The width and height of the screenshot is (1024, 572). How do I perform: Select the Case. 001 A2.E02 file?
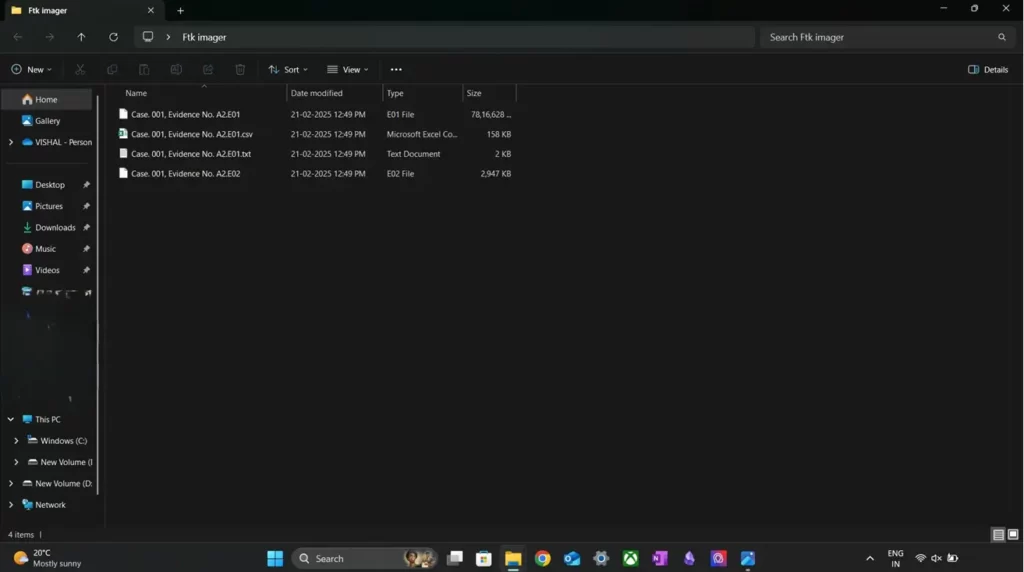pos(185,174)
